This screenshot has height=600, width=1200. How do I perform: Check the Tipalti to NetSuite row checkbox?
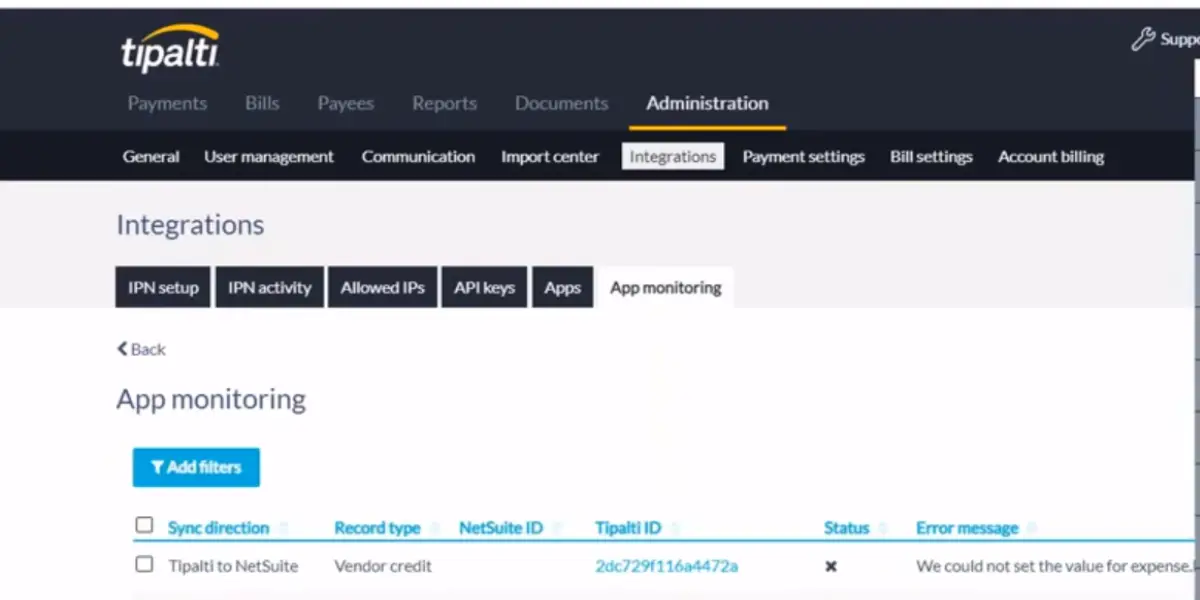pos(144,564)
